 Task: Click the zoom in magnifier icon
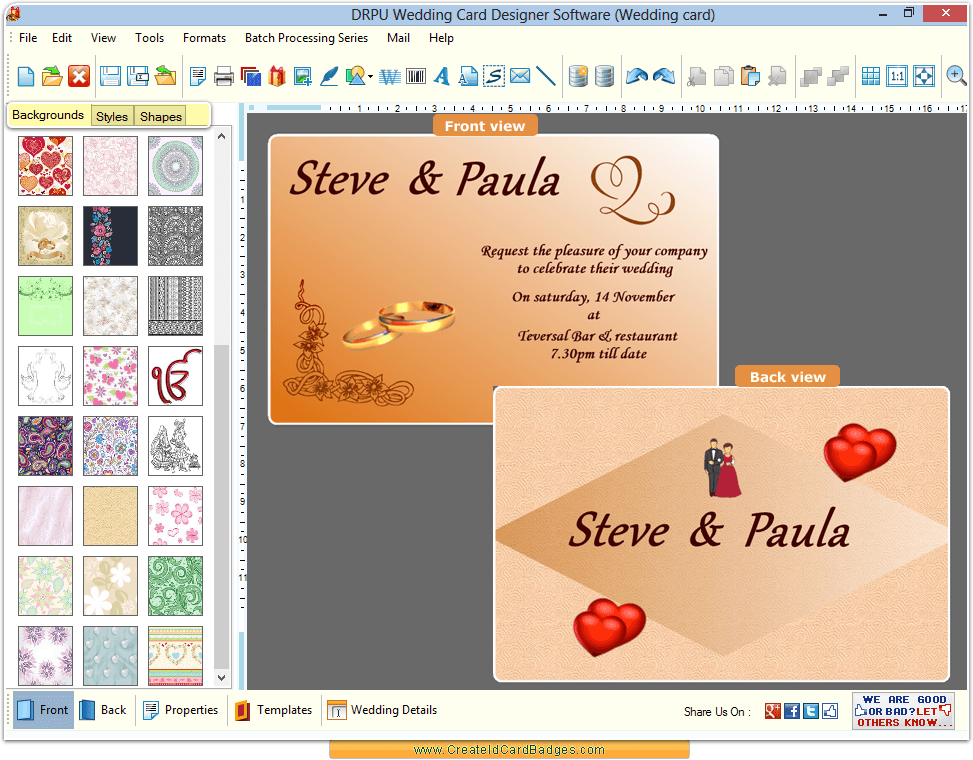click(x=956, y=76)
